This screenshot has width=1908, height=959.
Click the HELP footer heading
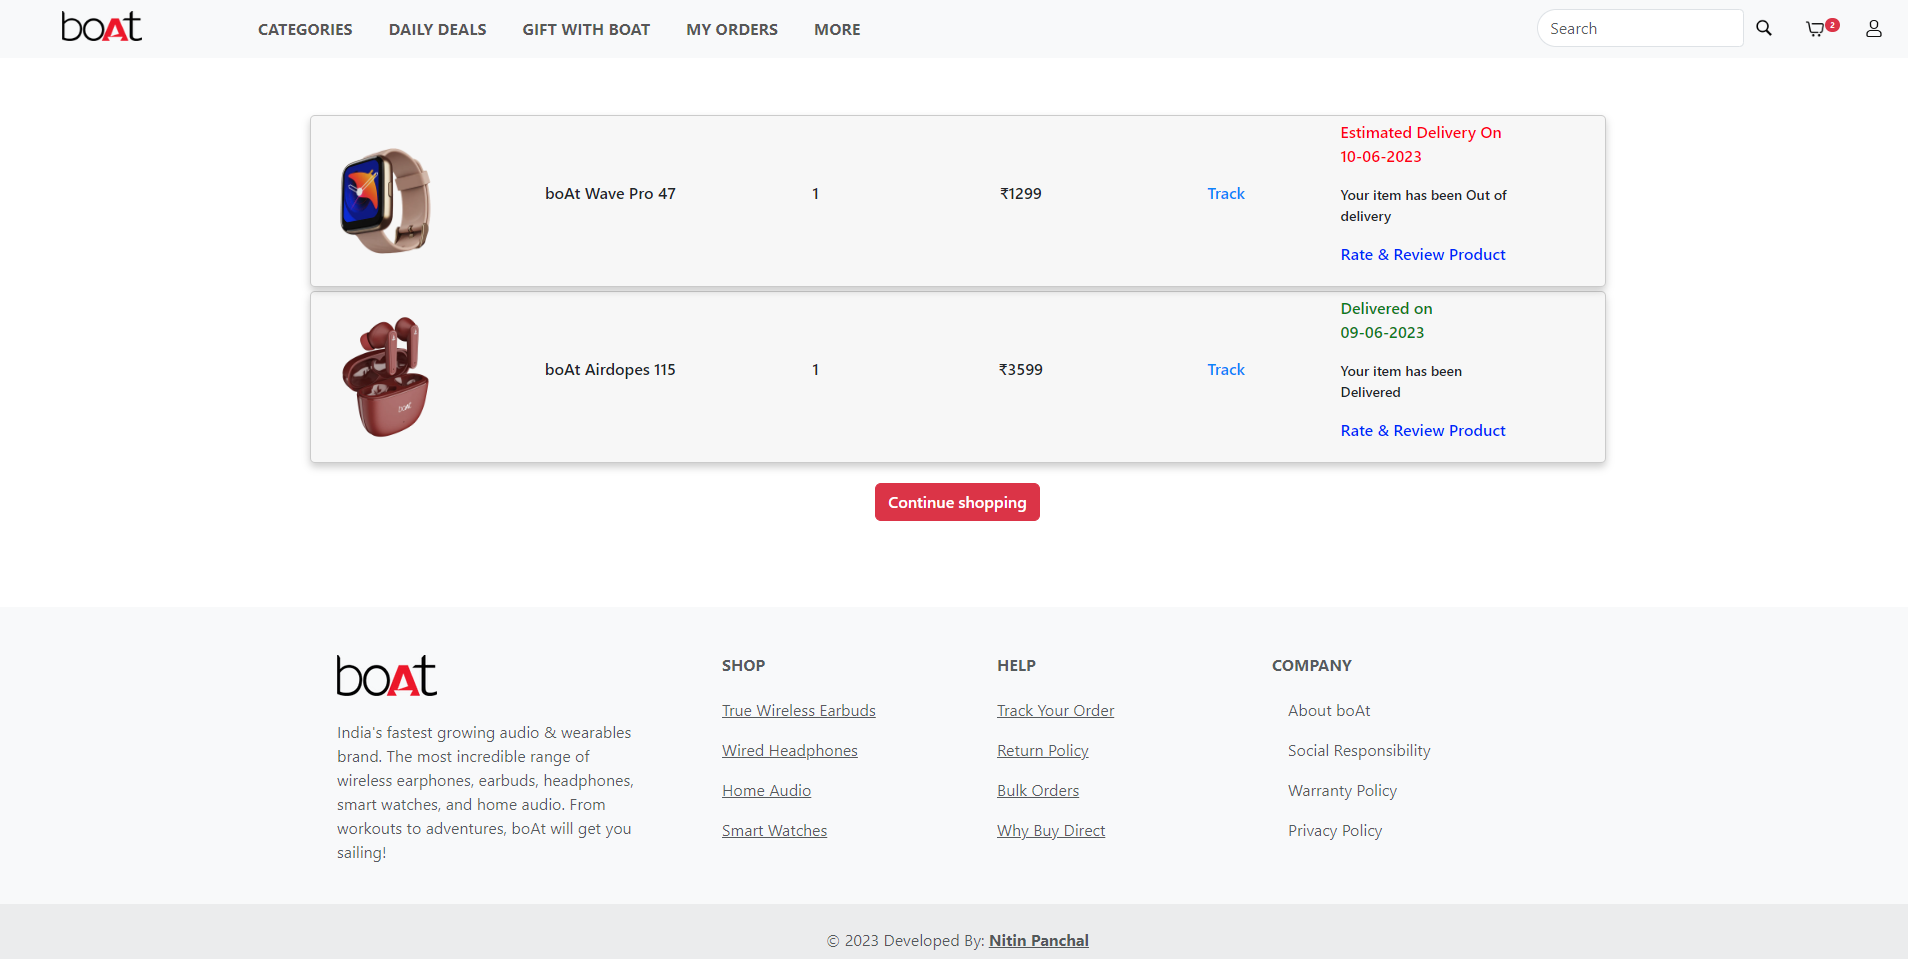(x=1016, y=666)
